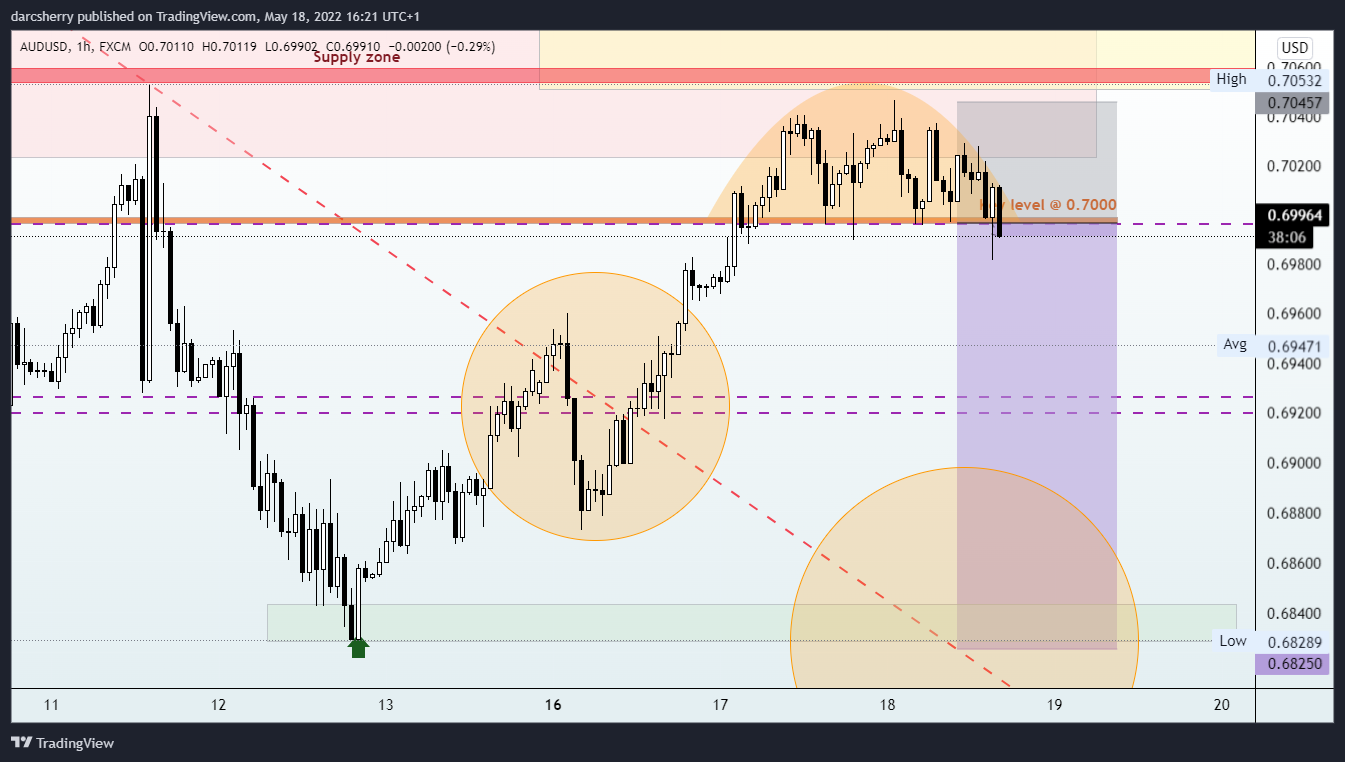The image size is (1345, 762).
Task: Click the low value L0.69902
Action: tap(290, 46)
